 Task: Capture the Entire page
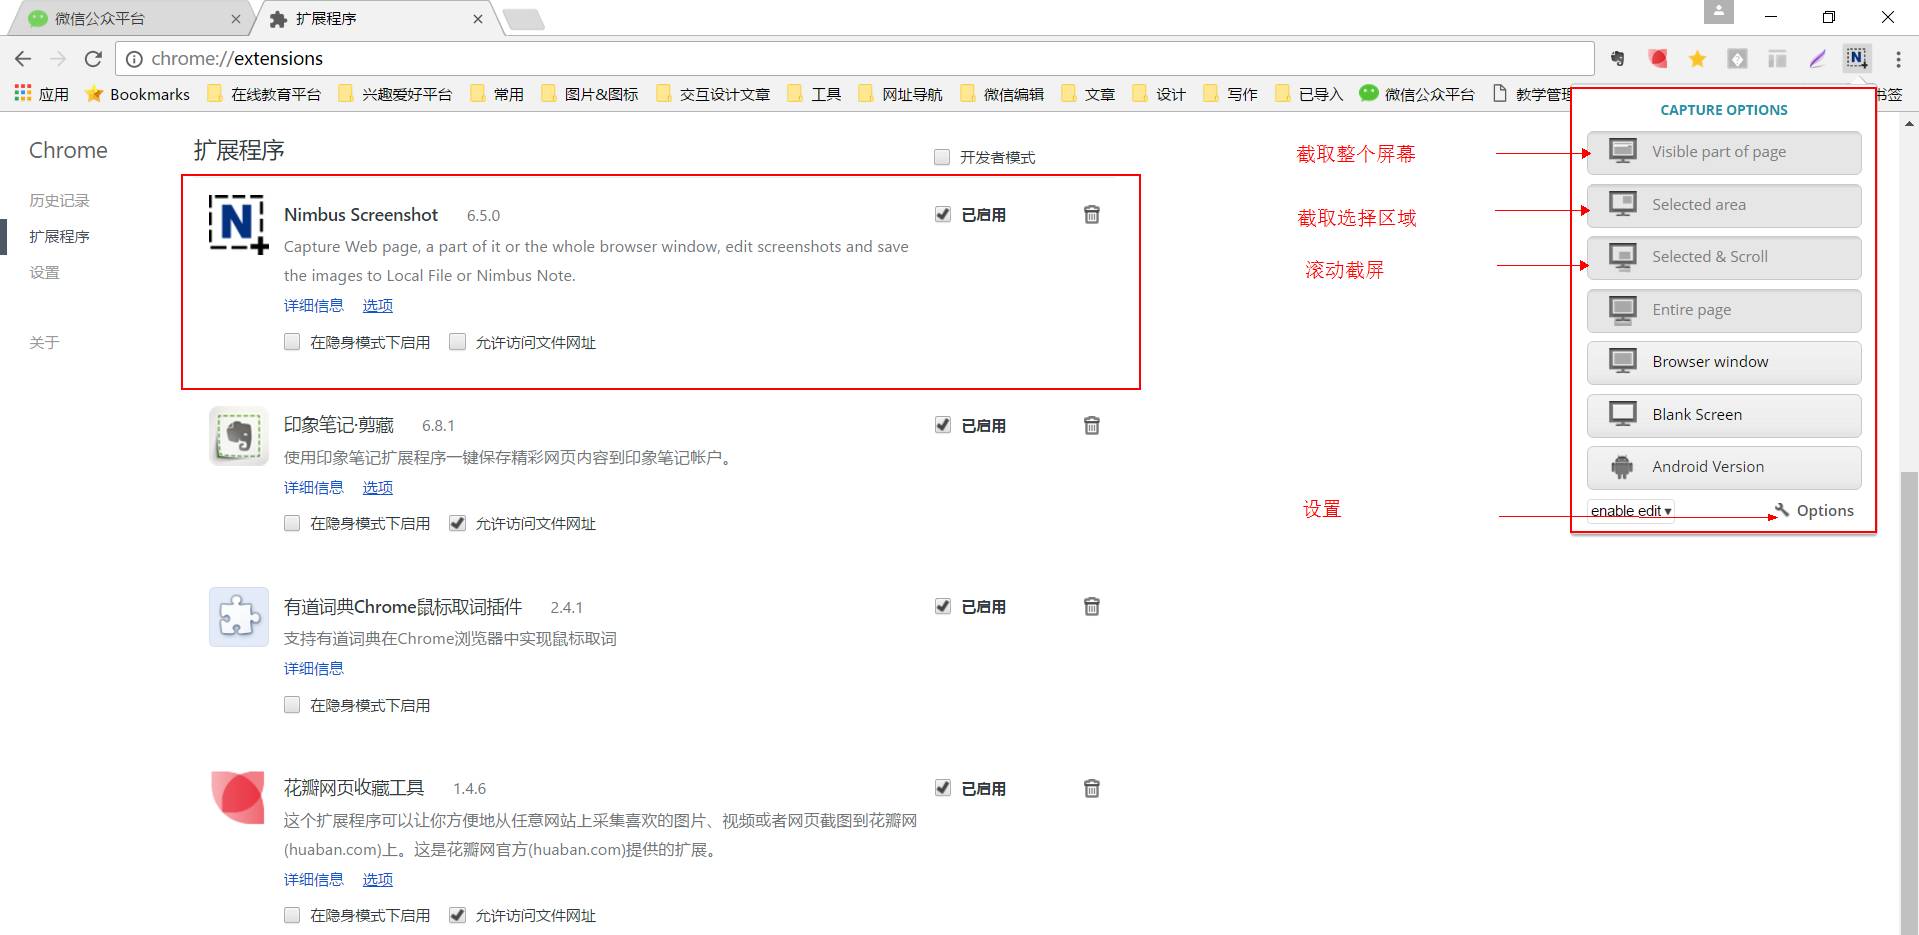(1724, 310)
